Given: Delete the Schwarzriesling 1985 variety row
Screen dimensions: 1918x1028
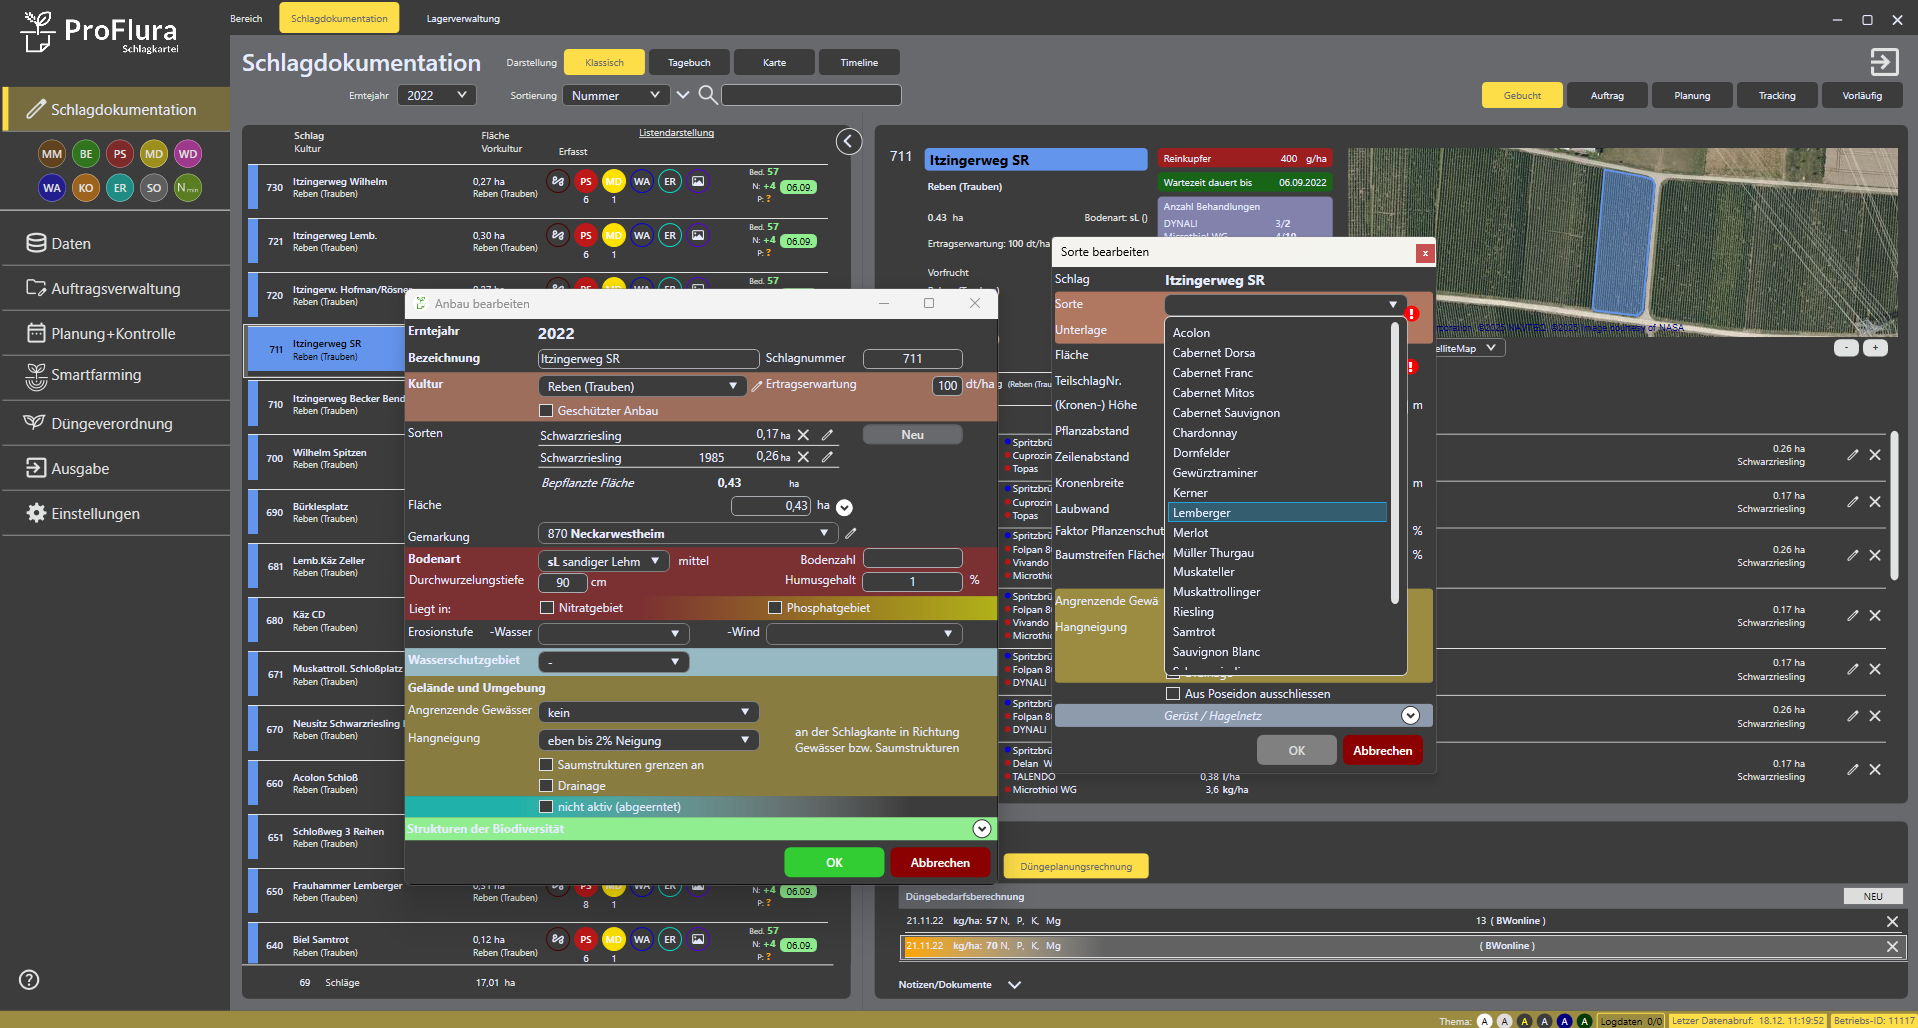Looking at the screenshot, I should click(x=803, y=457).
